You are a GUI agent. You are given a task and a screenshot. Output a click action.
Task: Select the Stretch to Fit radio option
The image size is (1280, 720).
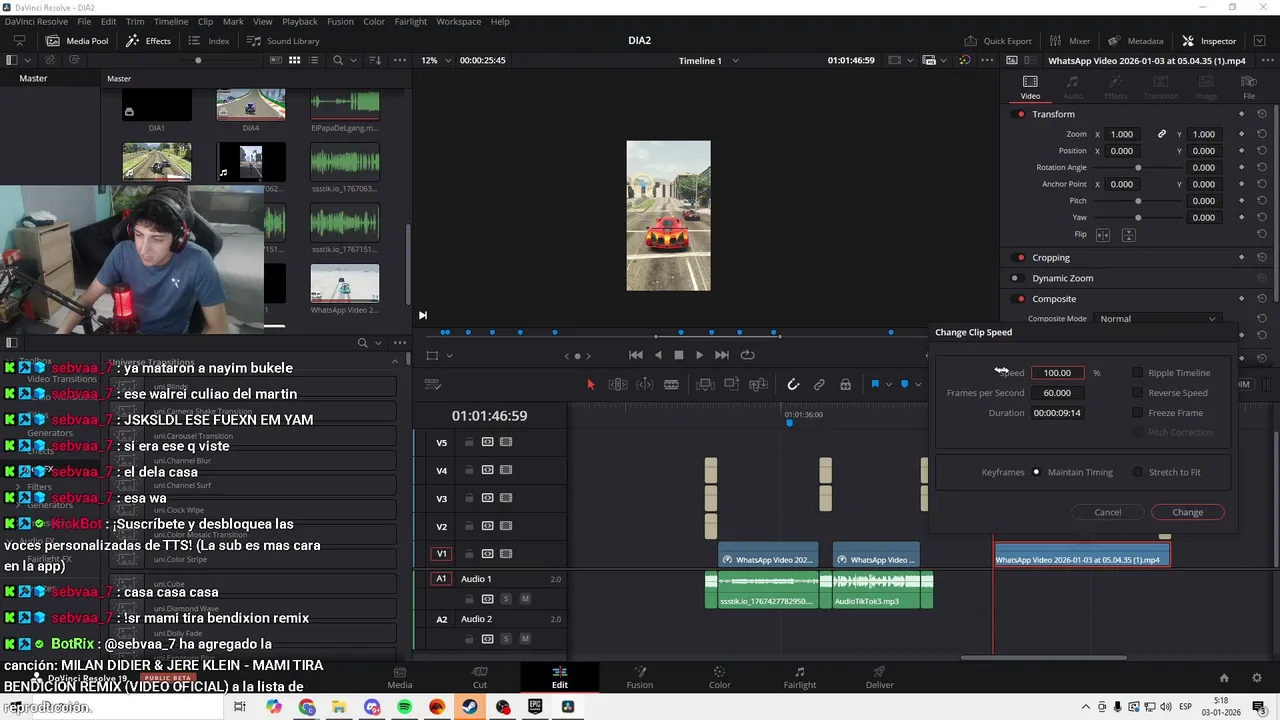[x=1138, y=472]
